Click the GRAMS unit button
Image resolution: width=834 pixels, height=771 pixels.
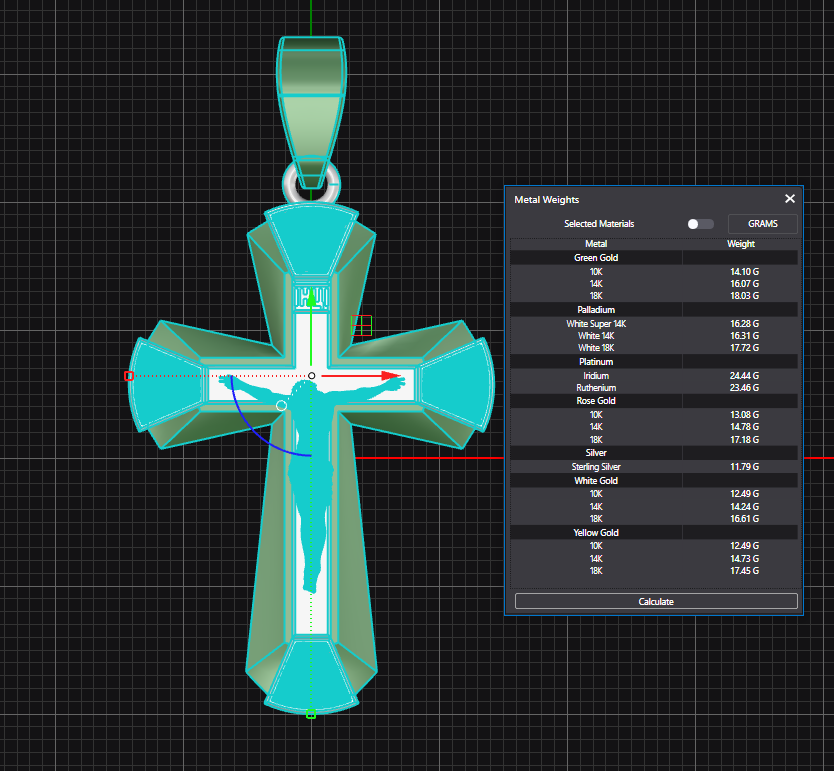point(762,224)
